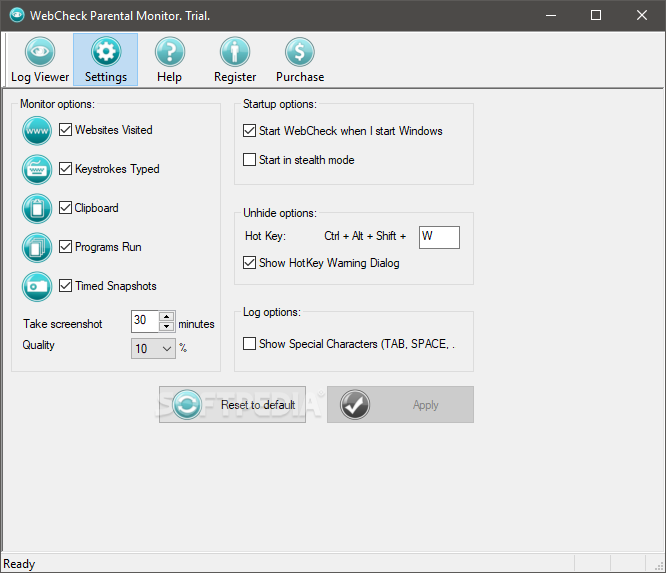Click the Apply button
666x573 pixels.
pyautogui.click(x=400, y=404)
